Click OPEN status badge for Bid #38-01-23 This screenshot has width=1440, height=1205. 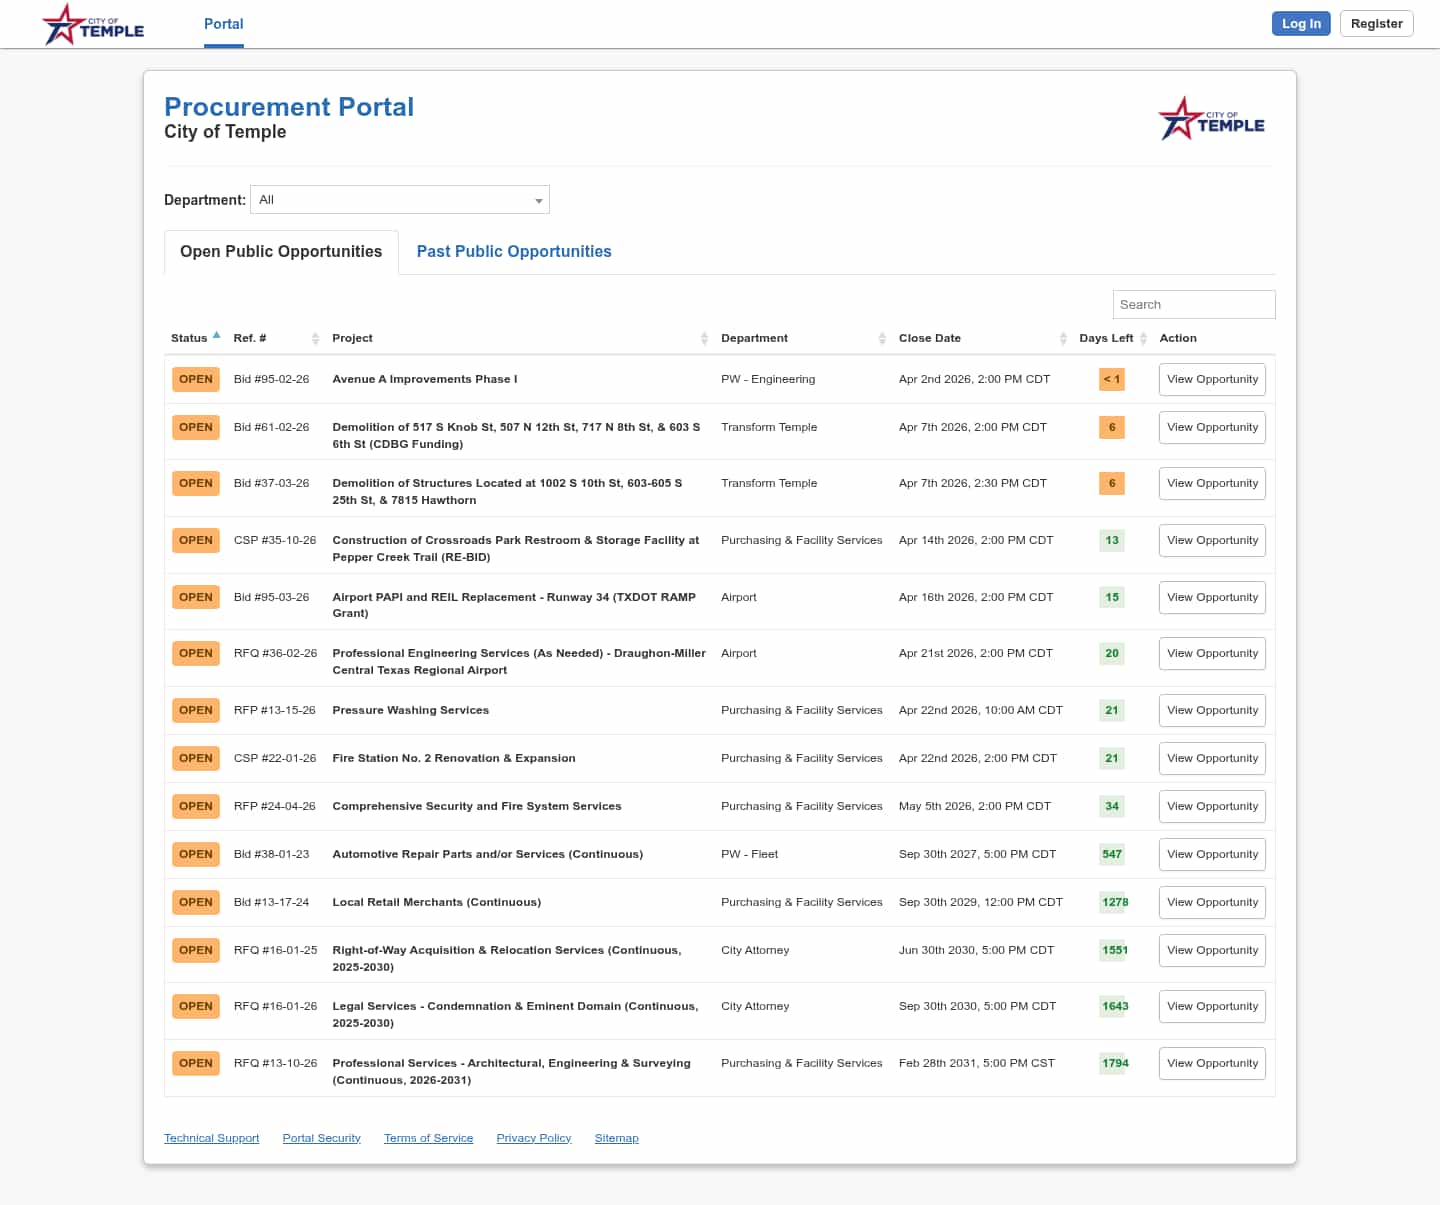click(x=196, y=855)
